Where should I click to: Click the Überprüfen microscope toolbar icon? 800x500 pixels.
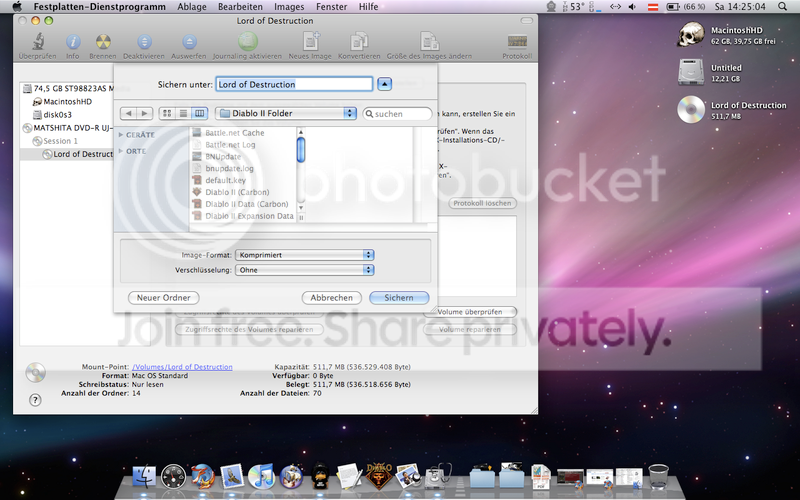tap(37, 42)
